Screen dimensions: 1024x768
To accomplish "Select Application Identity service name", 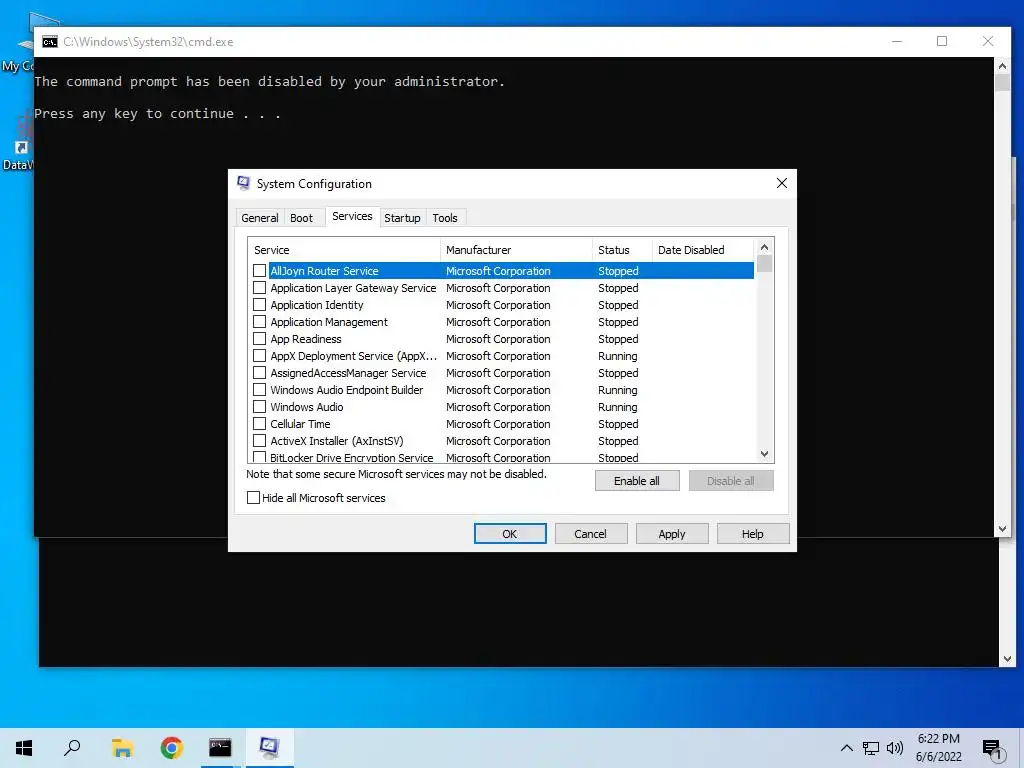I will point(317,305).
